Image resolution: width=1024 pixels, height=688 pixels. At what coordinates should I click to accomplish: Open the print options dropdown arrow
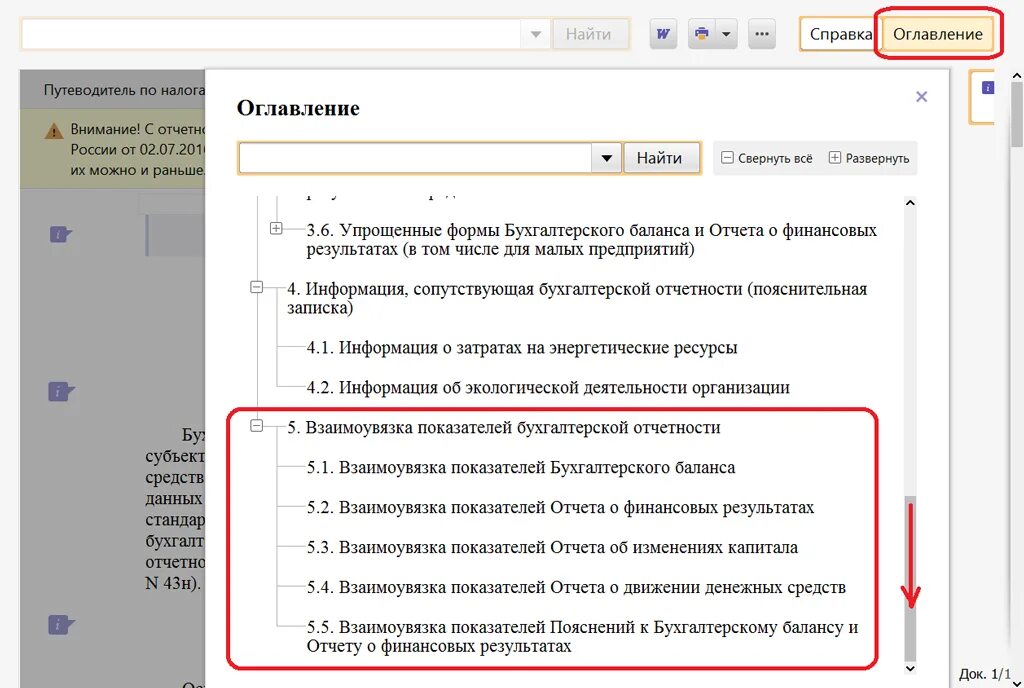point(726,33)
